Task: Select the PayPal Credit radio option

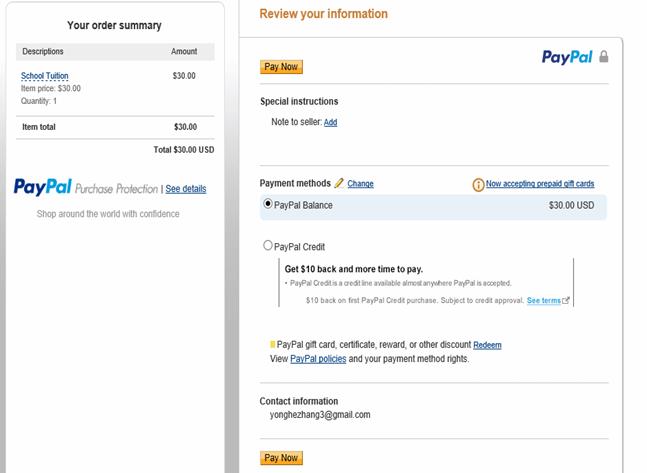Action: pyautogui.click(x=268, y=245)
